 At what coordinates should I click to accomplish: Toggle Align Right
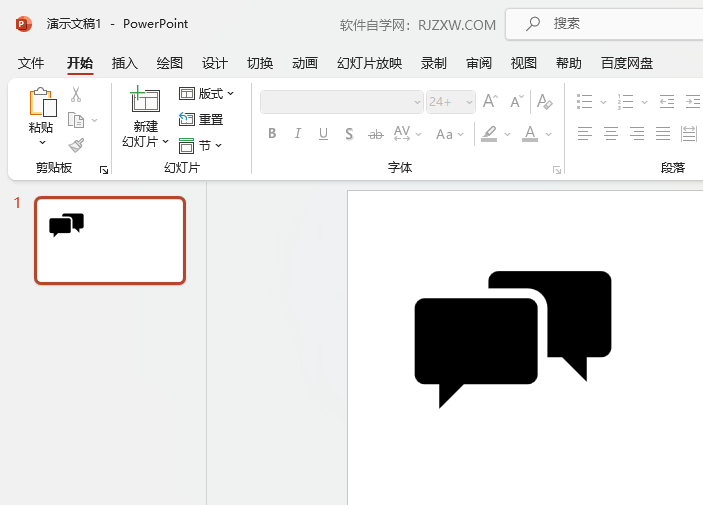[x=637, y=133]
